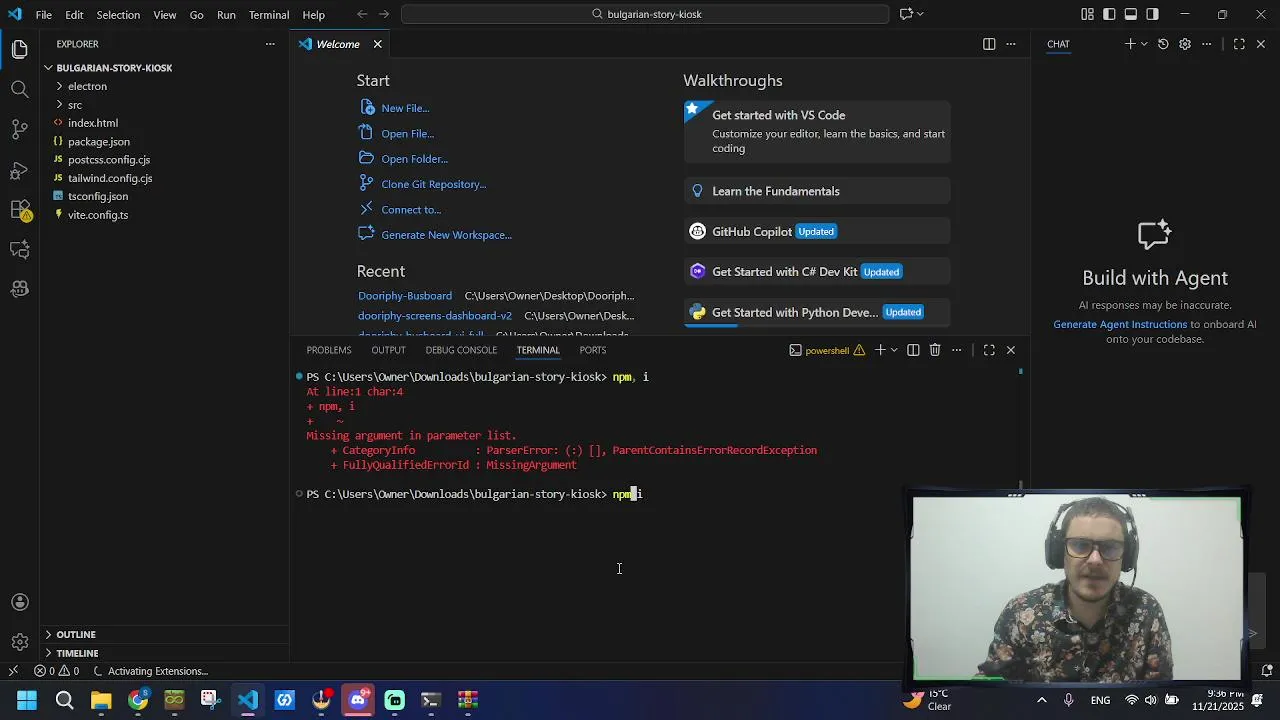Image resolution: width=1280 pixels, height=720 pixels.
Task: Switch to the Output tab
Action: (x=388, y=350)
